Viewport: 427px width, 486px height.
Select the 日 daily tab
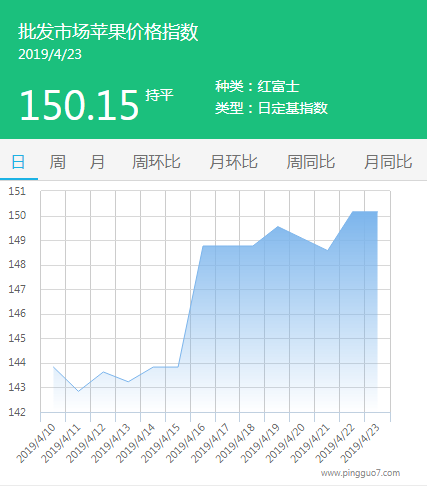tap(18, 162)
